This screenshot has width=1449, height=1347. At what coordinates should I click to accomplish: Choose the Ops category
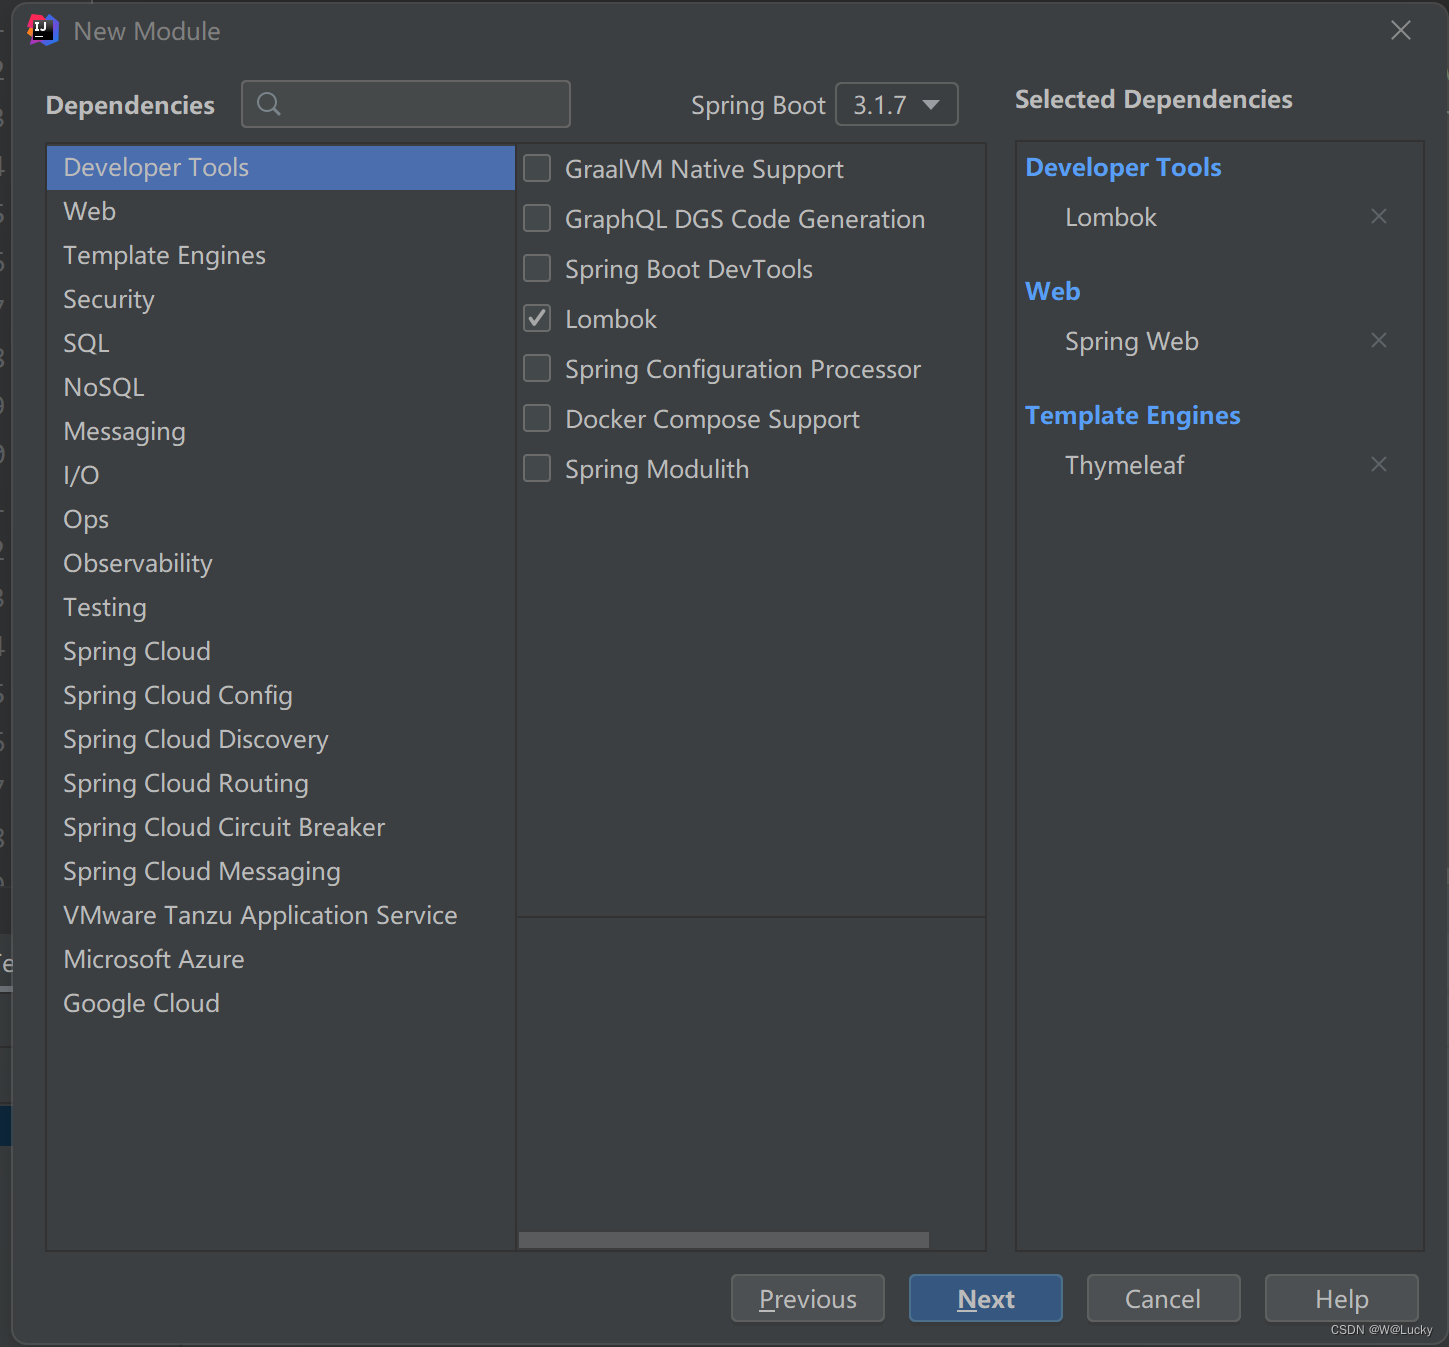281,519
